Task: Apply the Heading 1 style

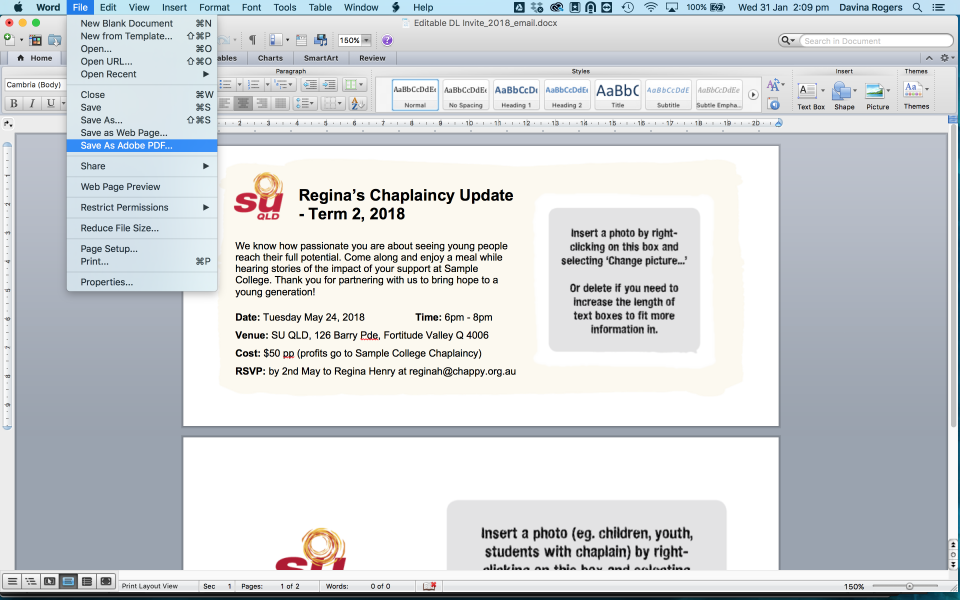Action: (516, 95)
